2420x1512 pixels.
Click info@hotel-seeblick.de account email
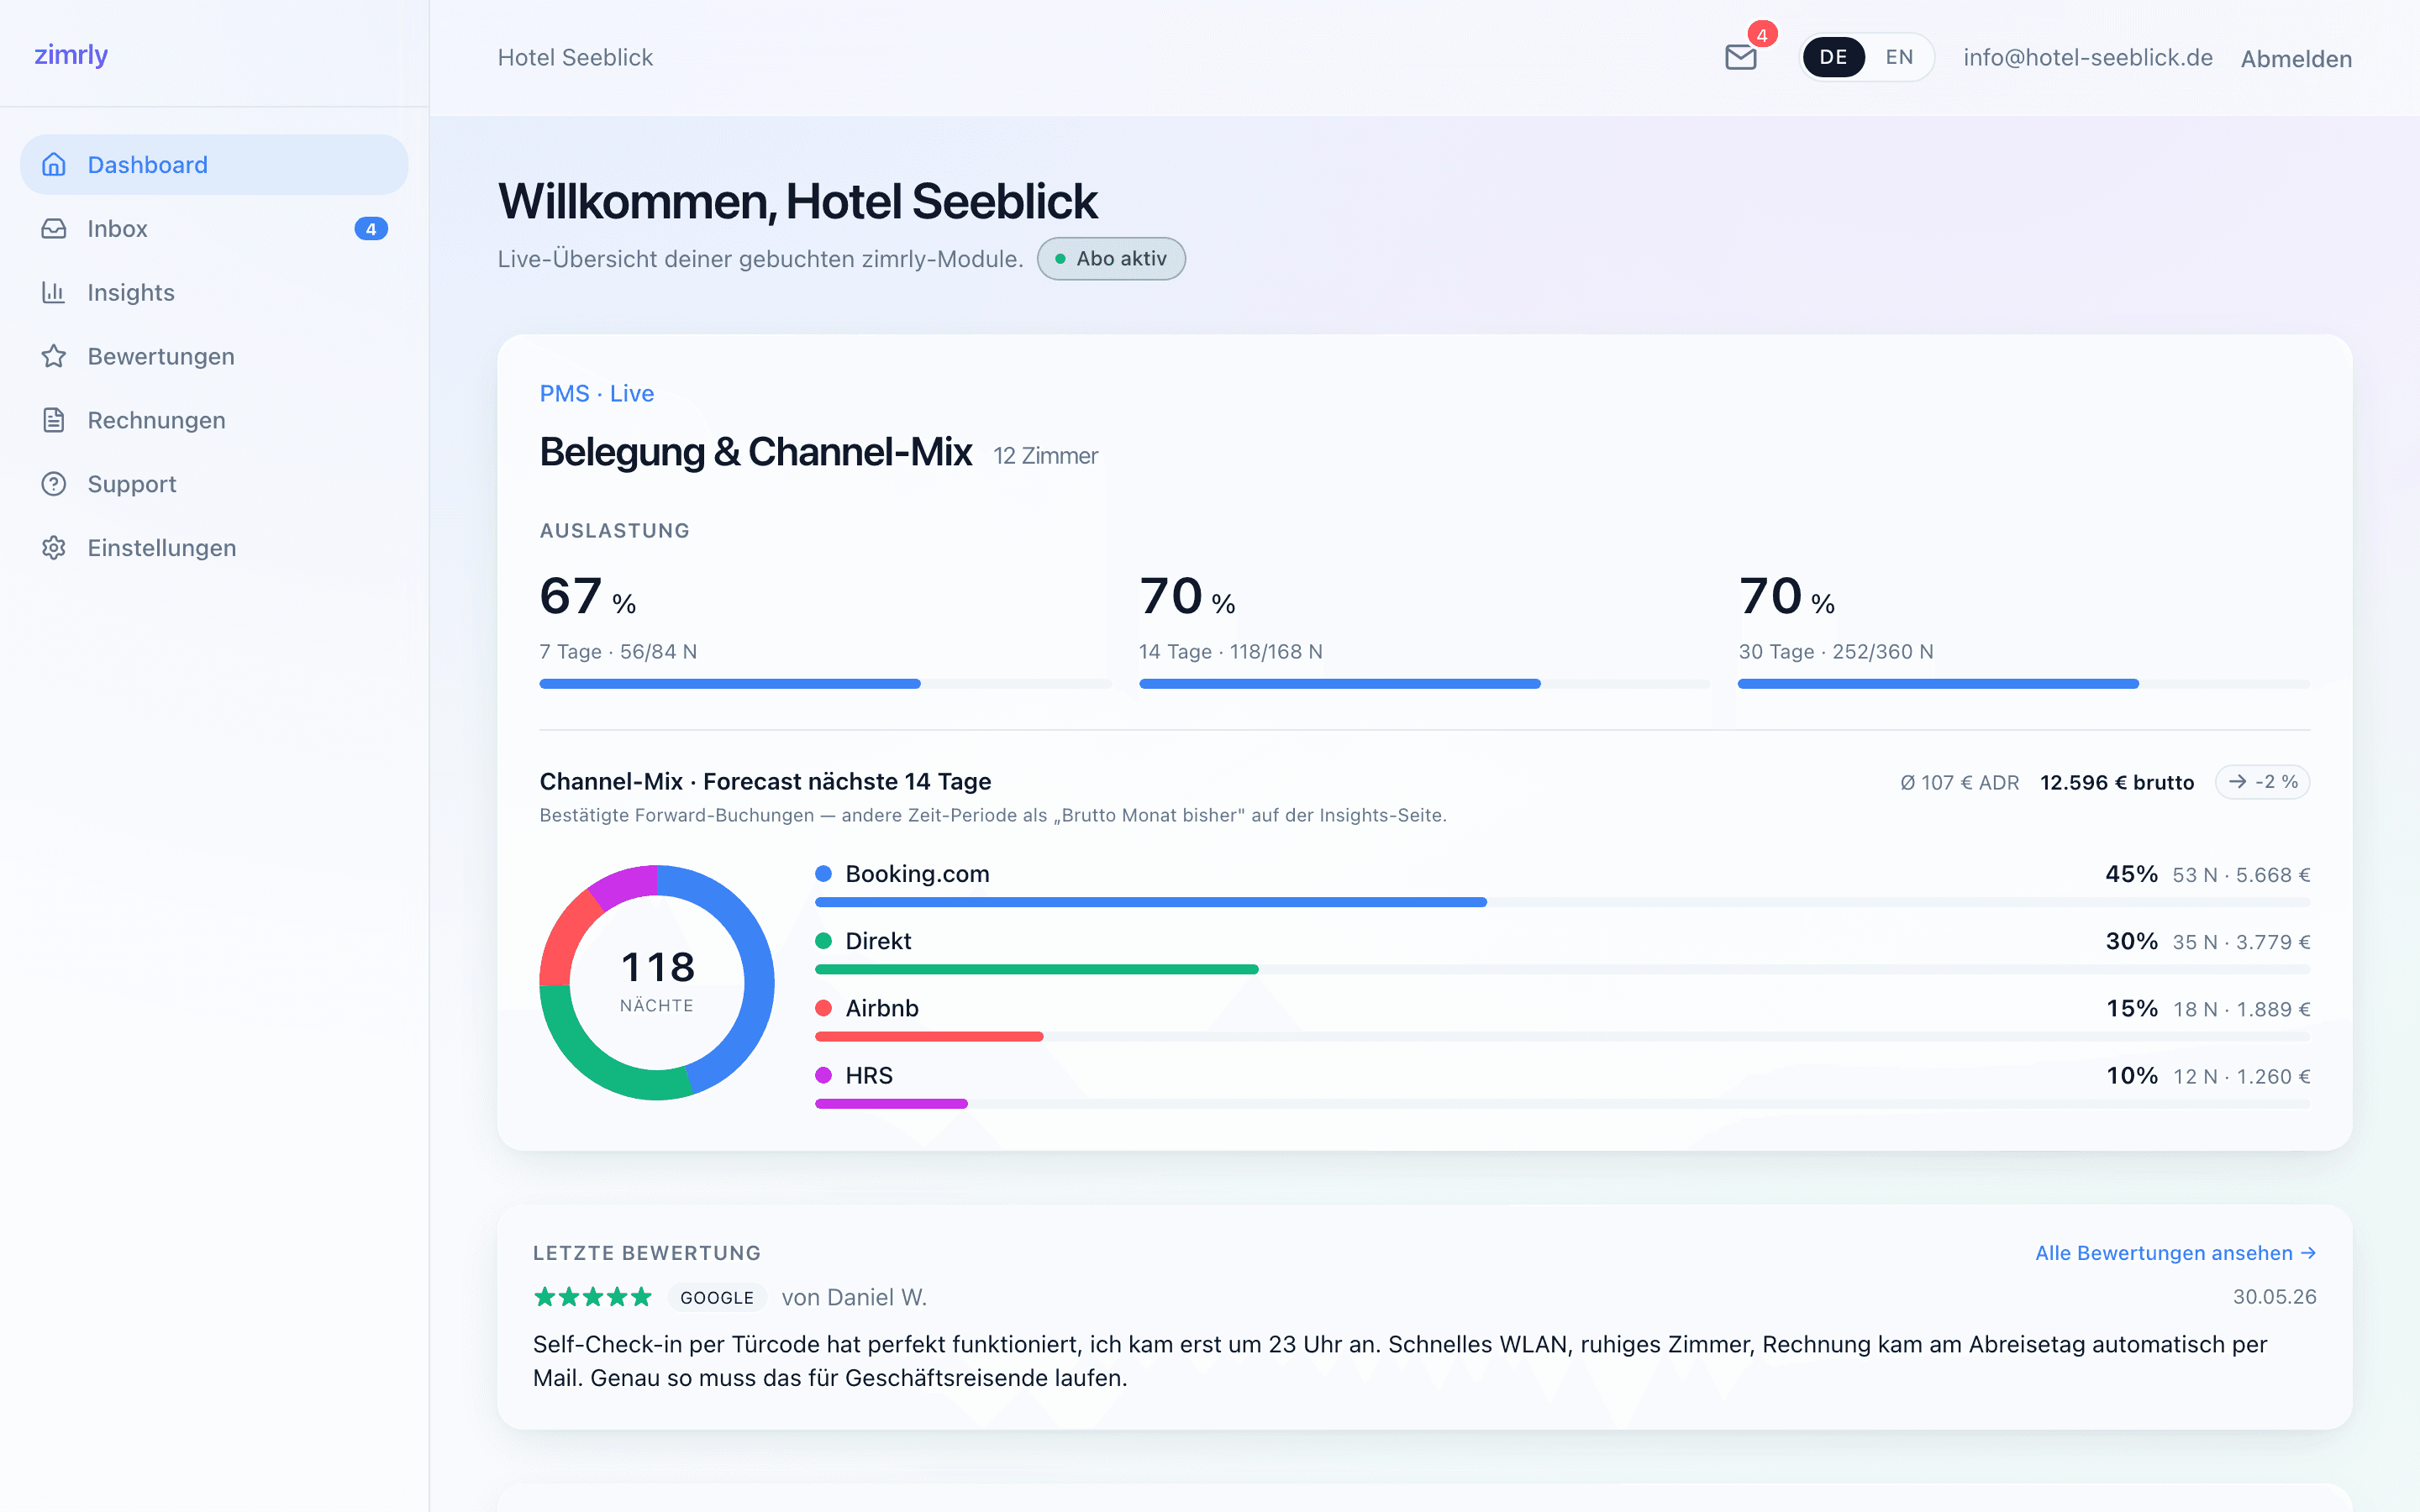[2087, 58]
